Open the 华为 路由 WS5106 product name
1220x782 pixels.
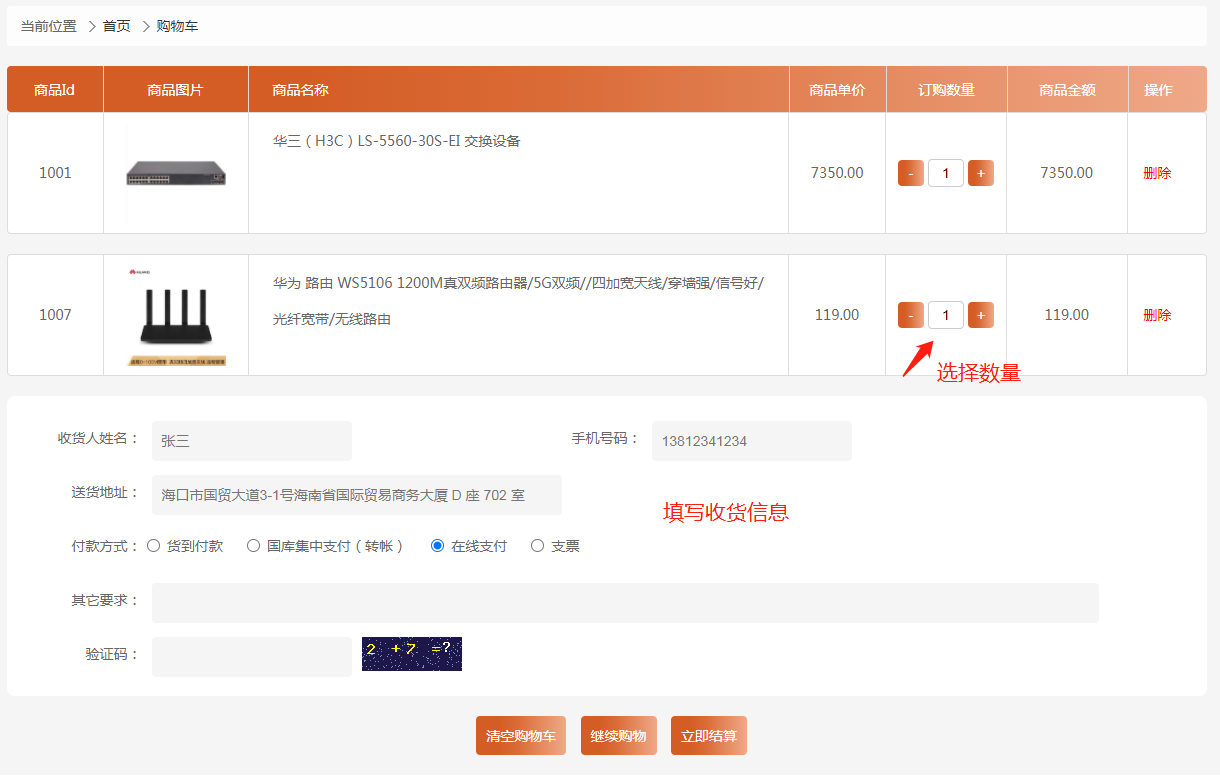518,301
